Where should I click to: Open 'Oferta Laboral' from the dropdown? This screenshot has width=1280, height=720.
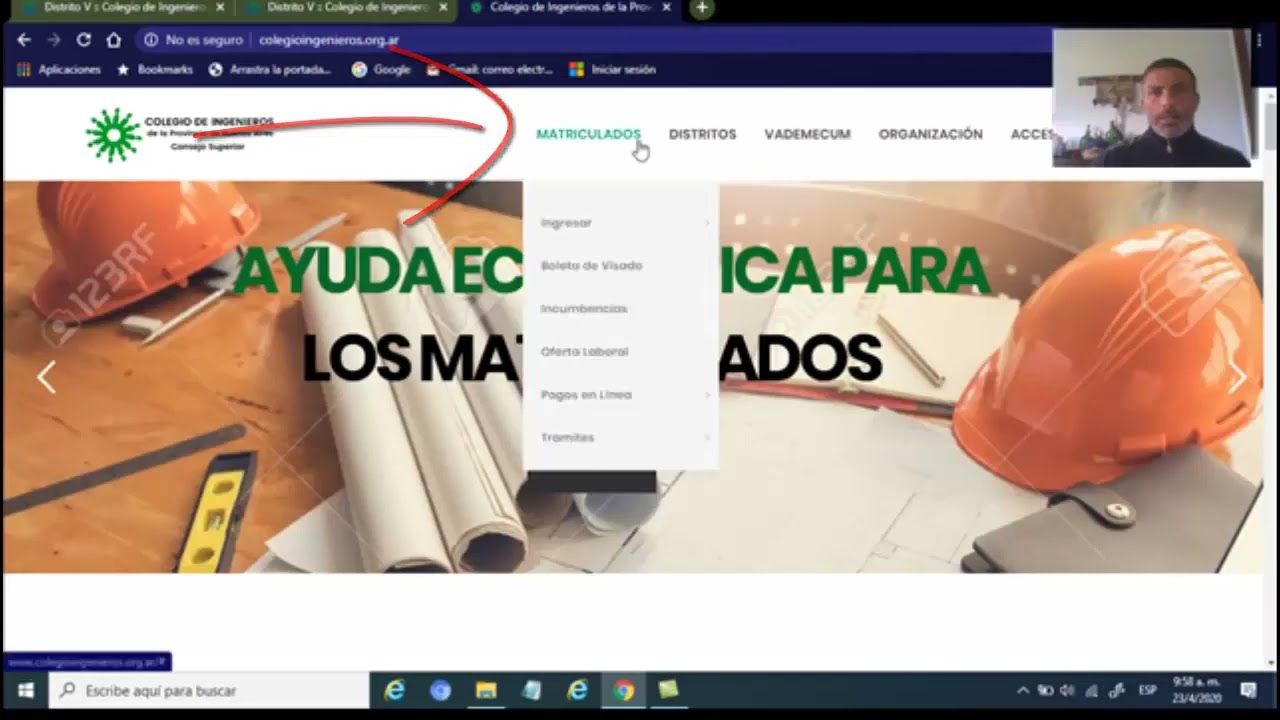pyautogui.click(x=584, y=352)
